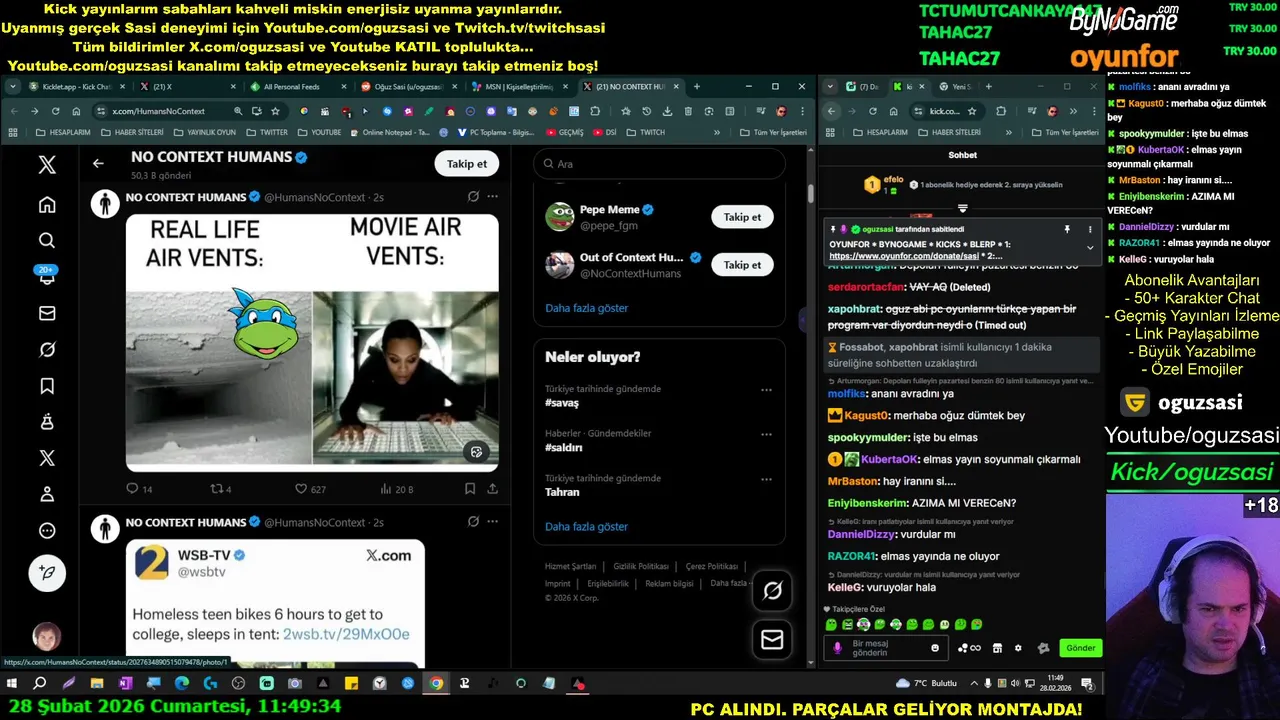Viewport: 1280px width, 720px height.
Task: Open HABER SİTELERİ bookmark folder in x.com window
Action: coord(131,132)
